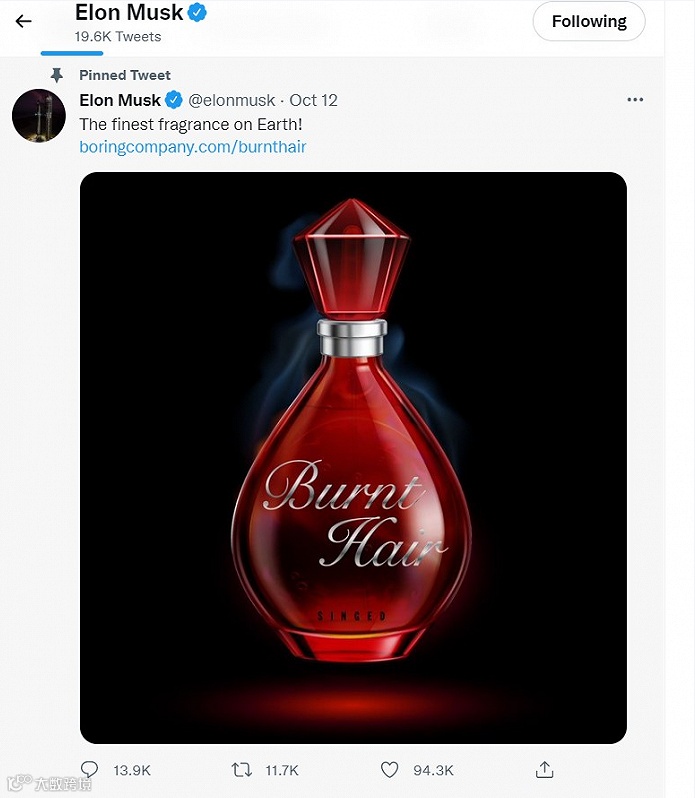Click the reply speech bubble icon

click(x=90, y=769)
